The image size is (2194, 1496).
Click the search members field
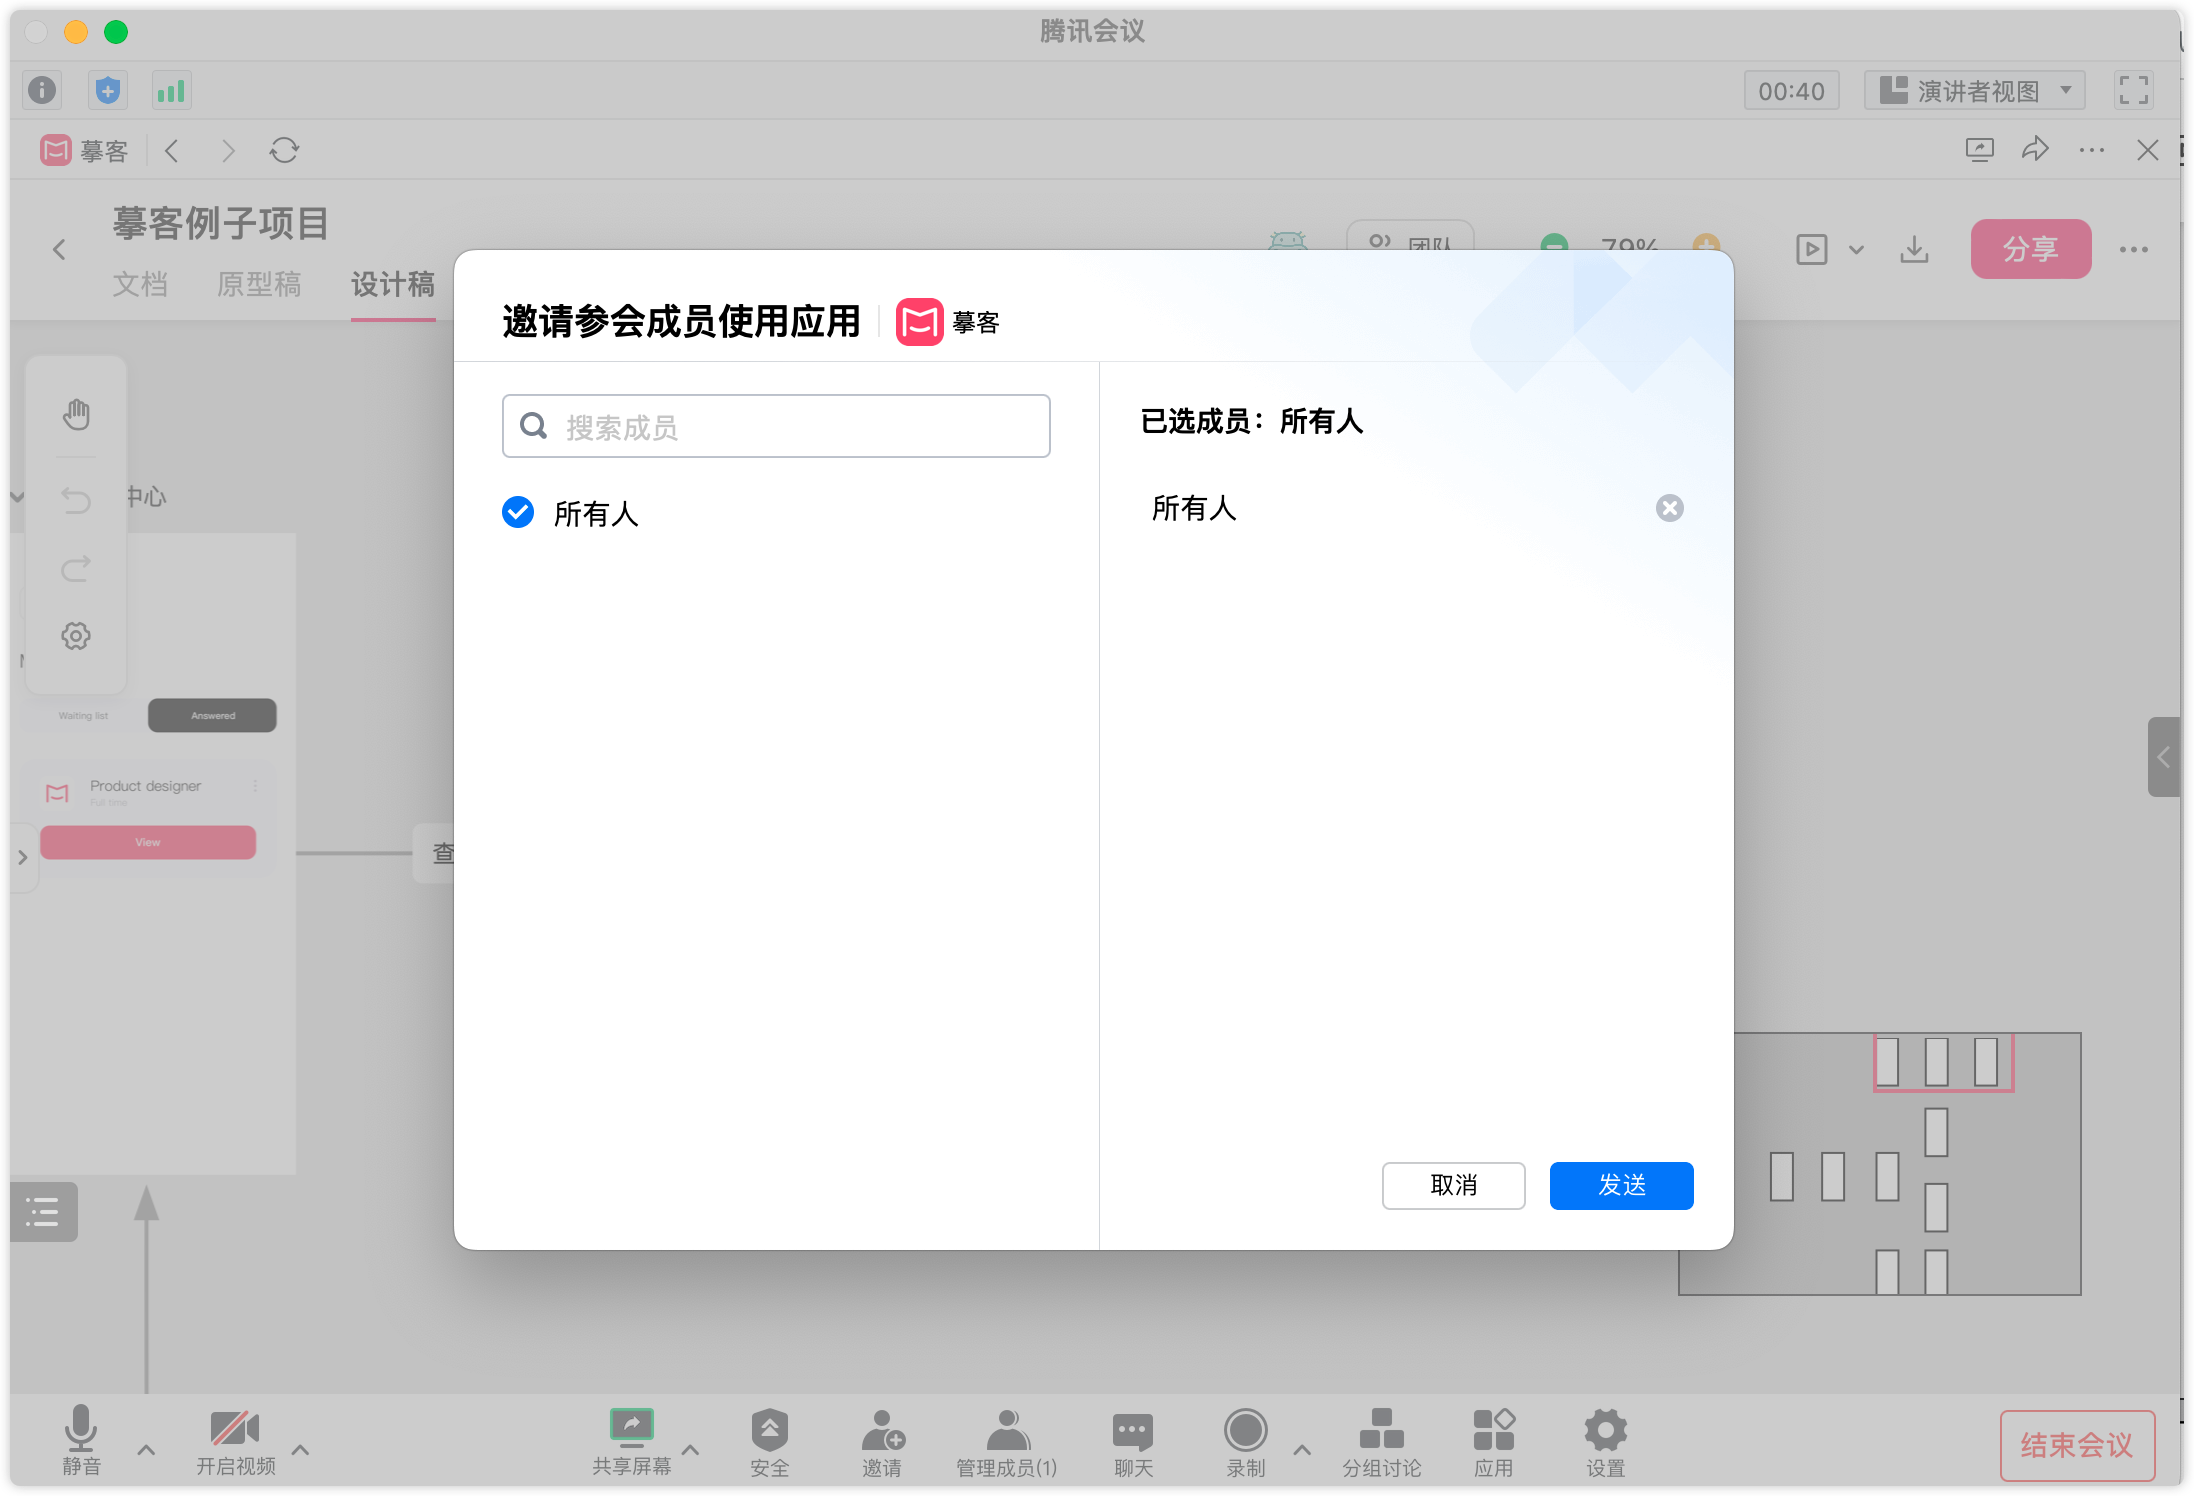click(x=776, y=426)
